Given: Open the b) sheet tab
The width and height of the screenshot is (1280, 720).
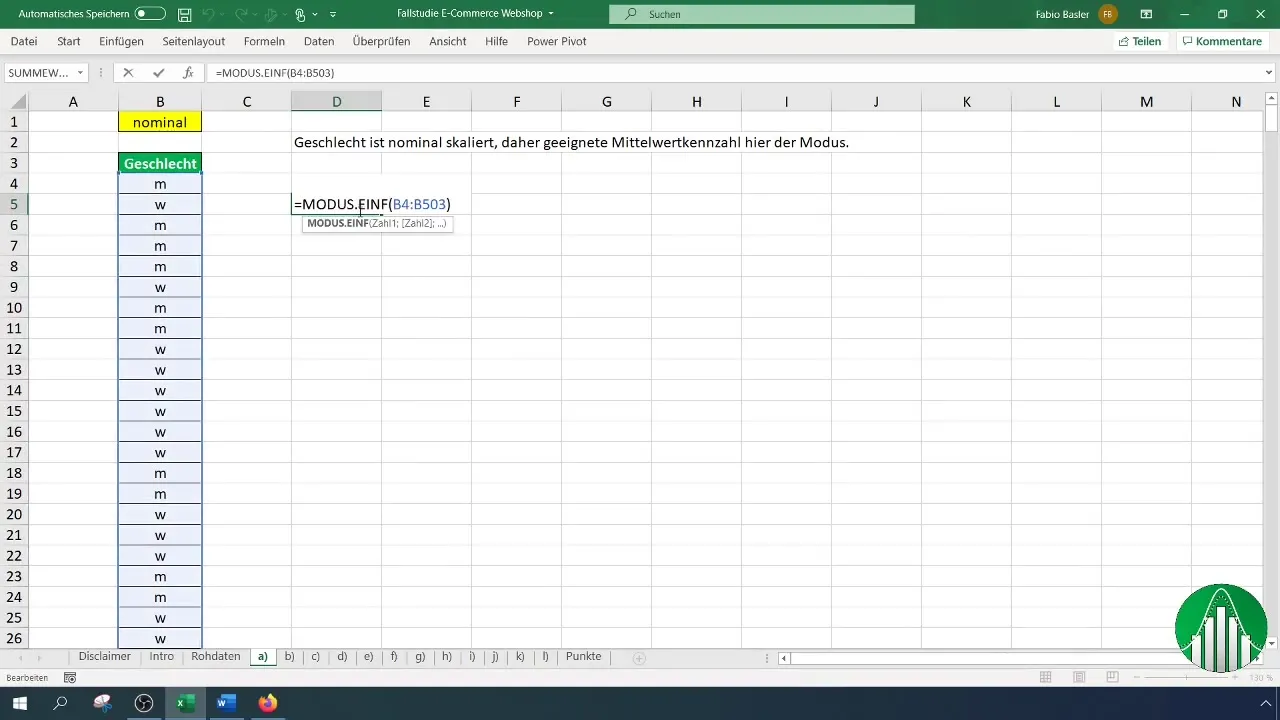Looking at the screenshot, I should [x=290, y=656].
